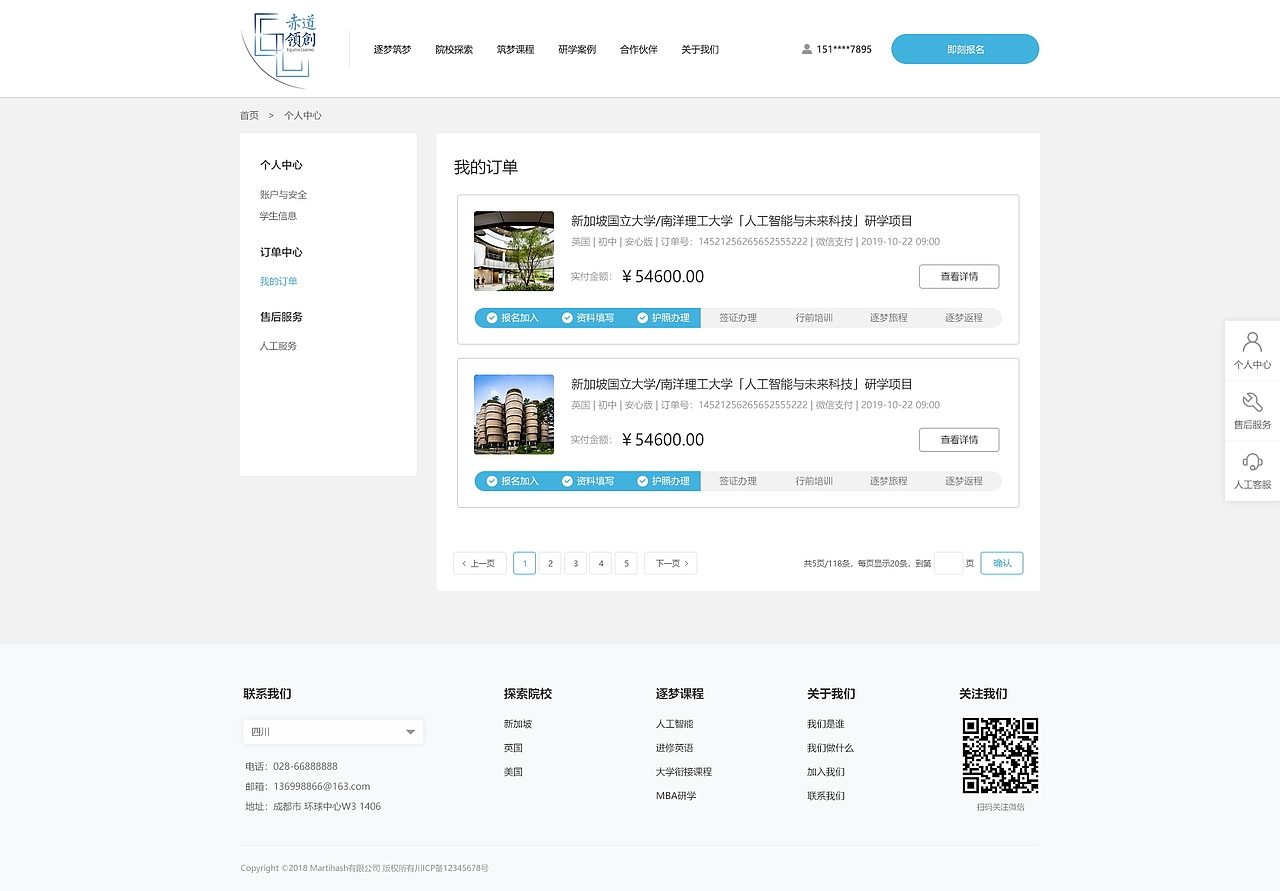Click the 即刻报名 signup button

[964, 48]
